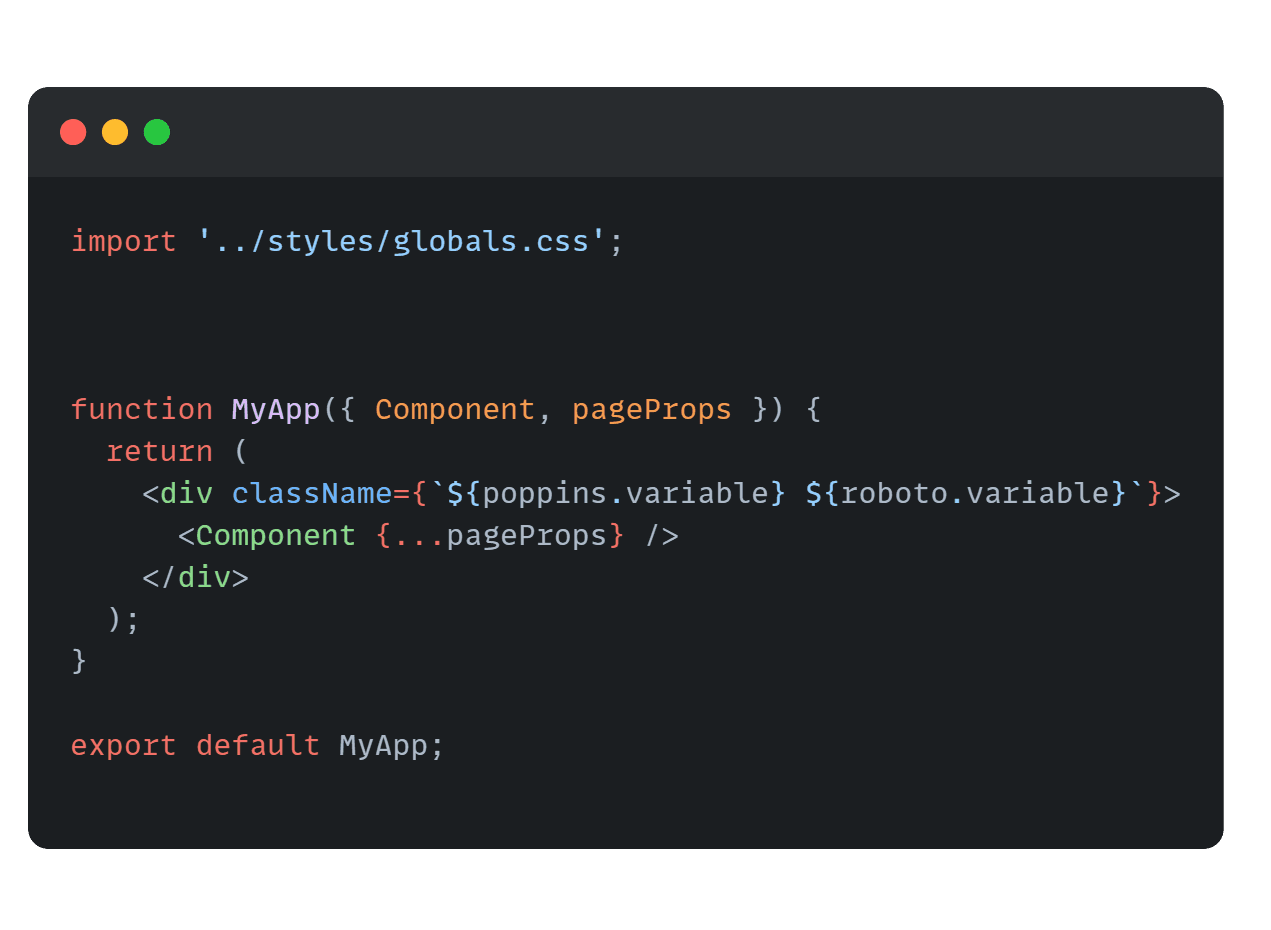Click MyApp in the export statement
Image resolution: width=1271 pixels, height=930 pixels.
(x=383, y=745)
